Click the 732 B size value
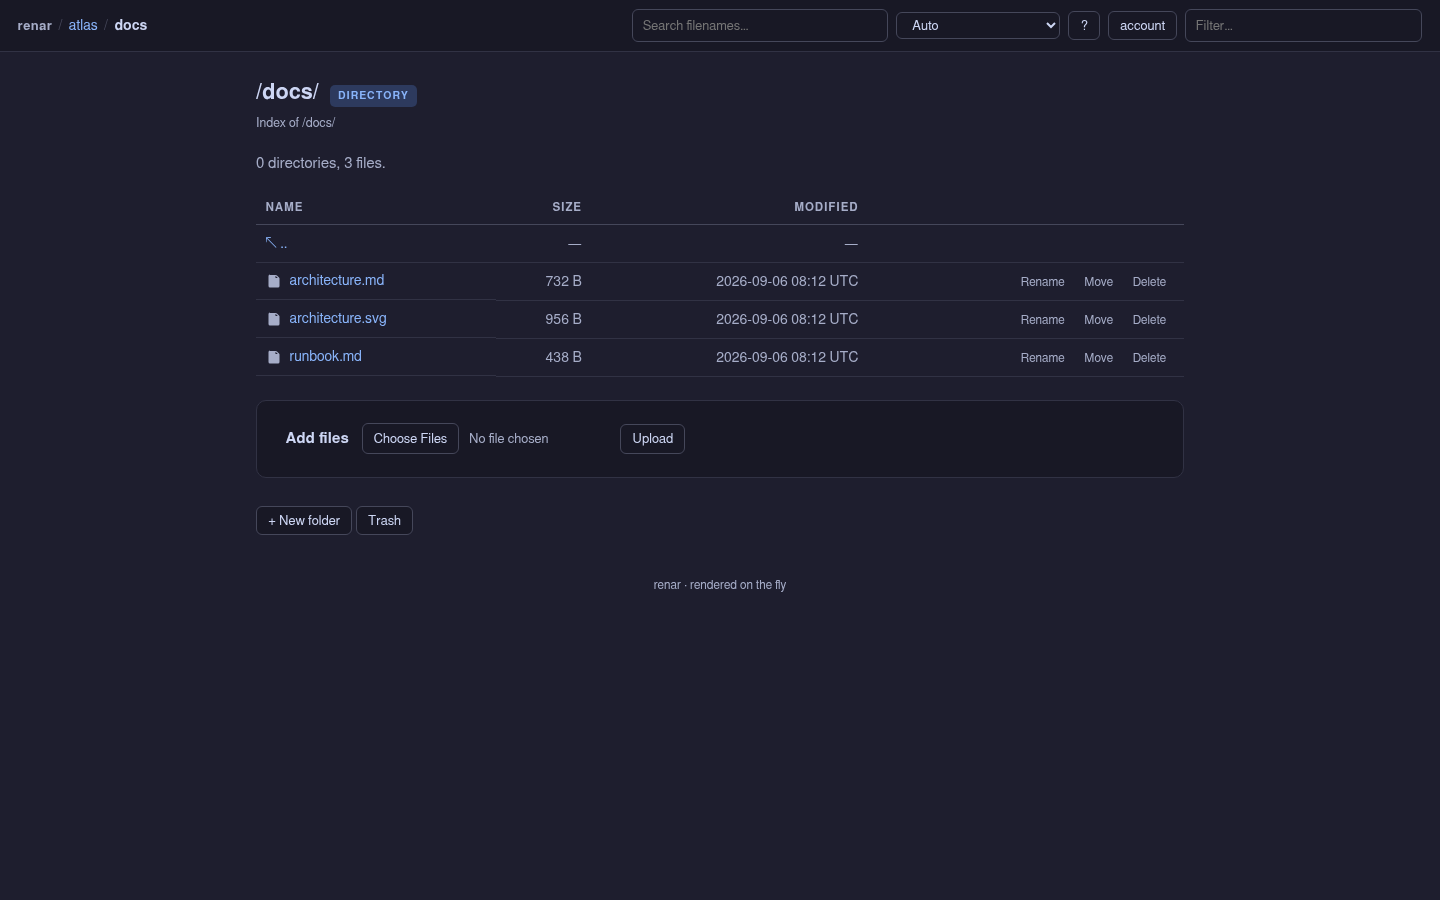This screenshot has height=900, width=1440. coord(563,282)
